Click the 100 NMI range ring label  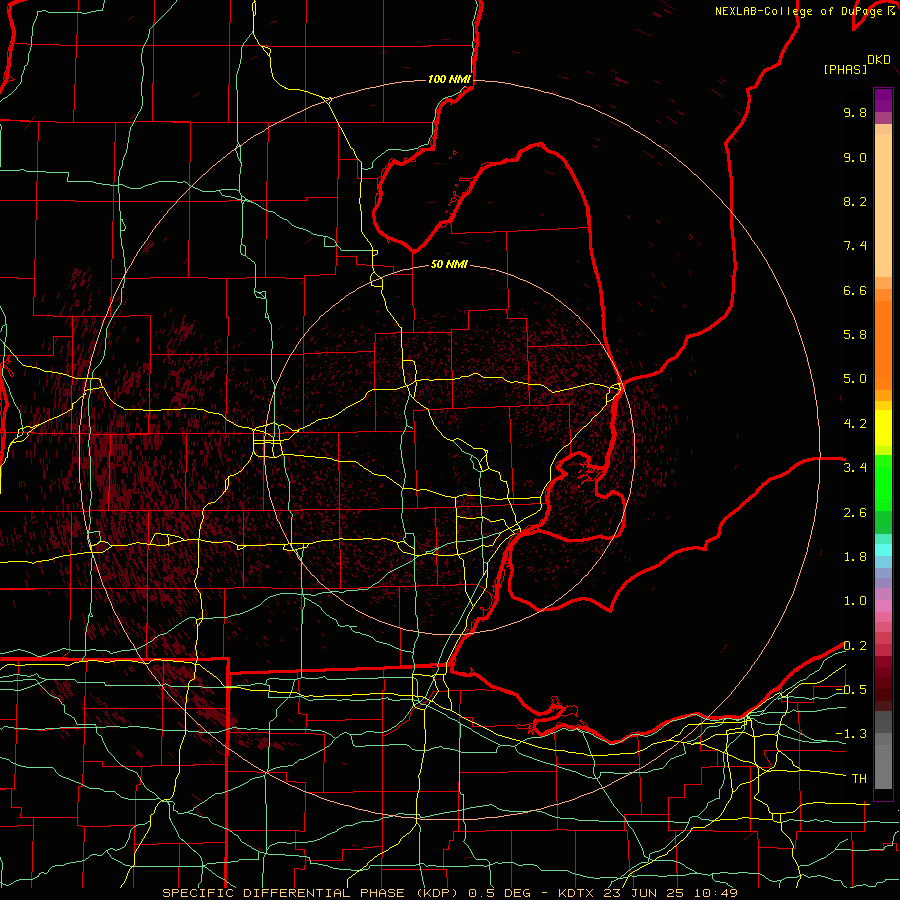click(x=449, y=79)
